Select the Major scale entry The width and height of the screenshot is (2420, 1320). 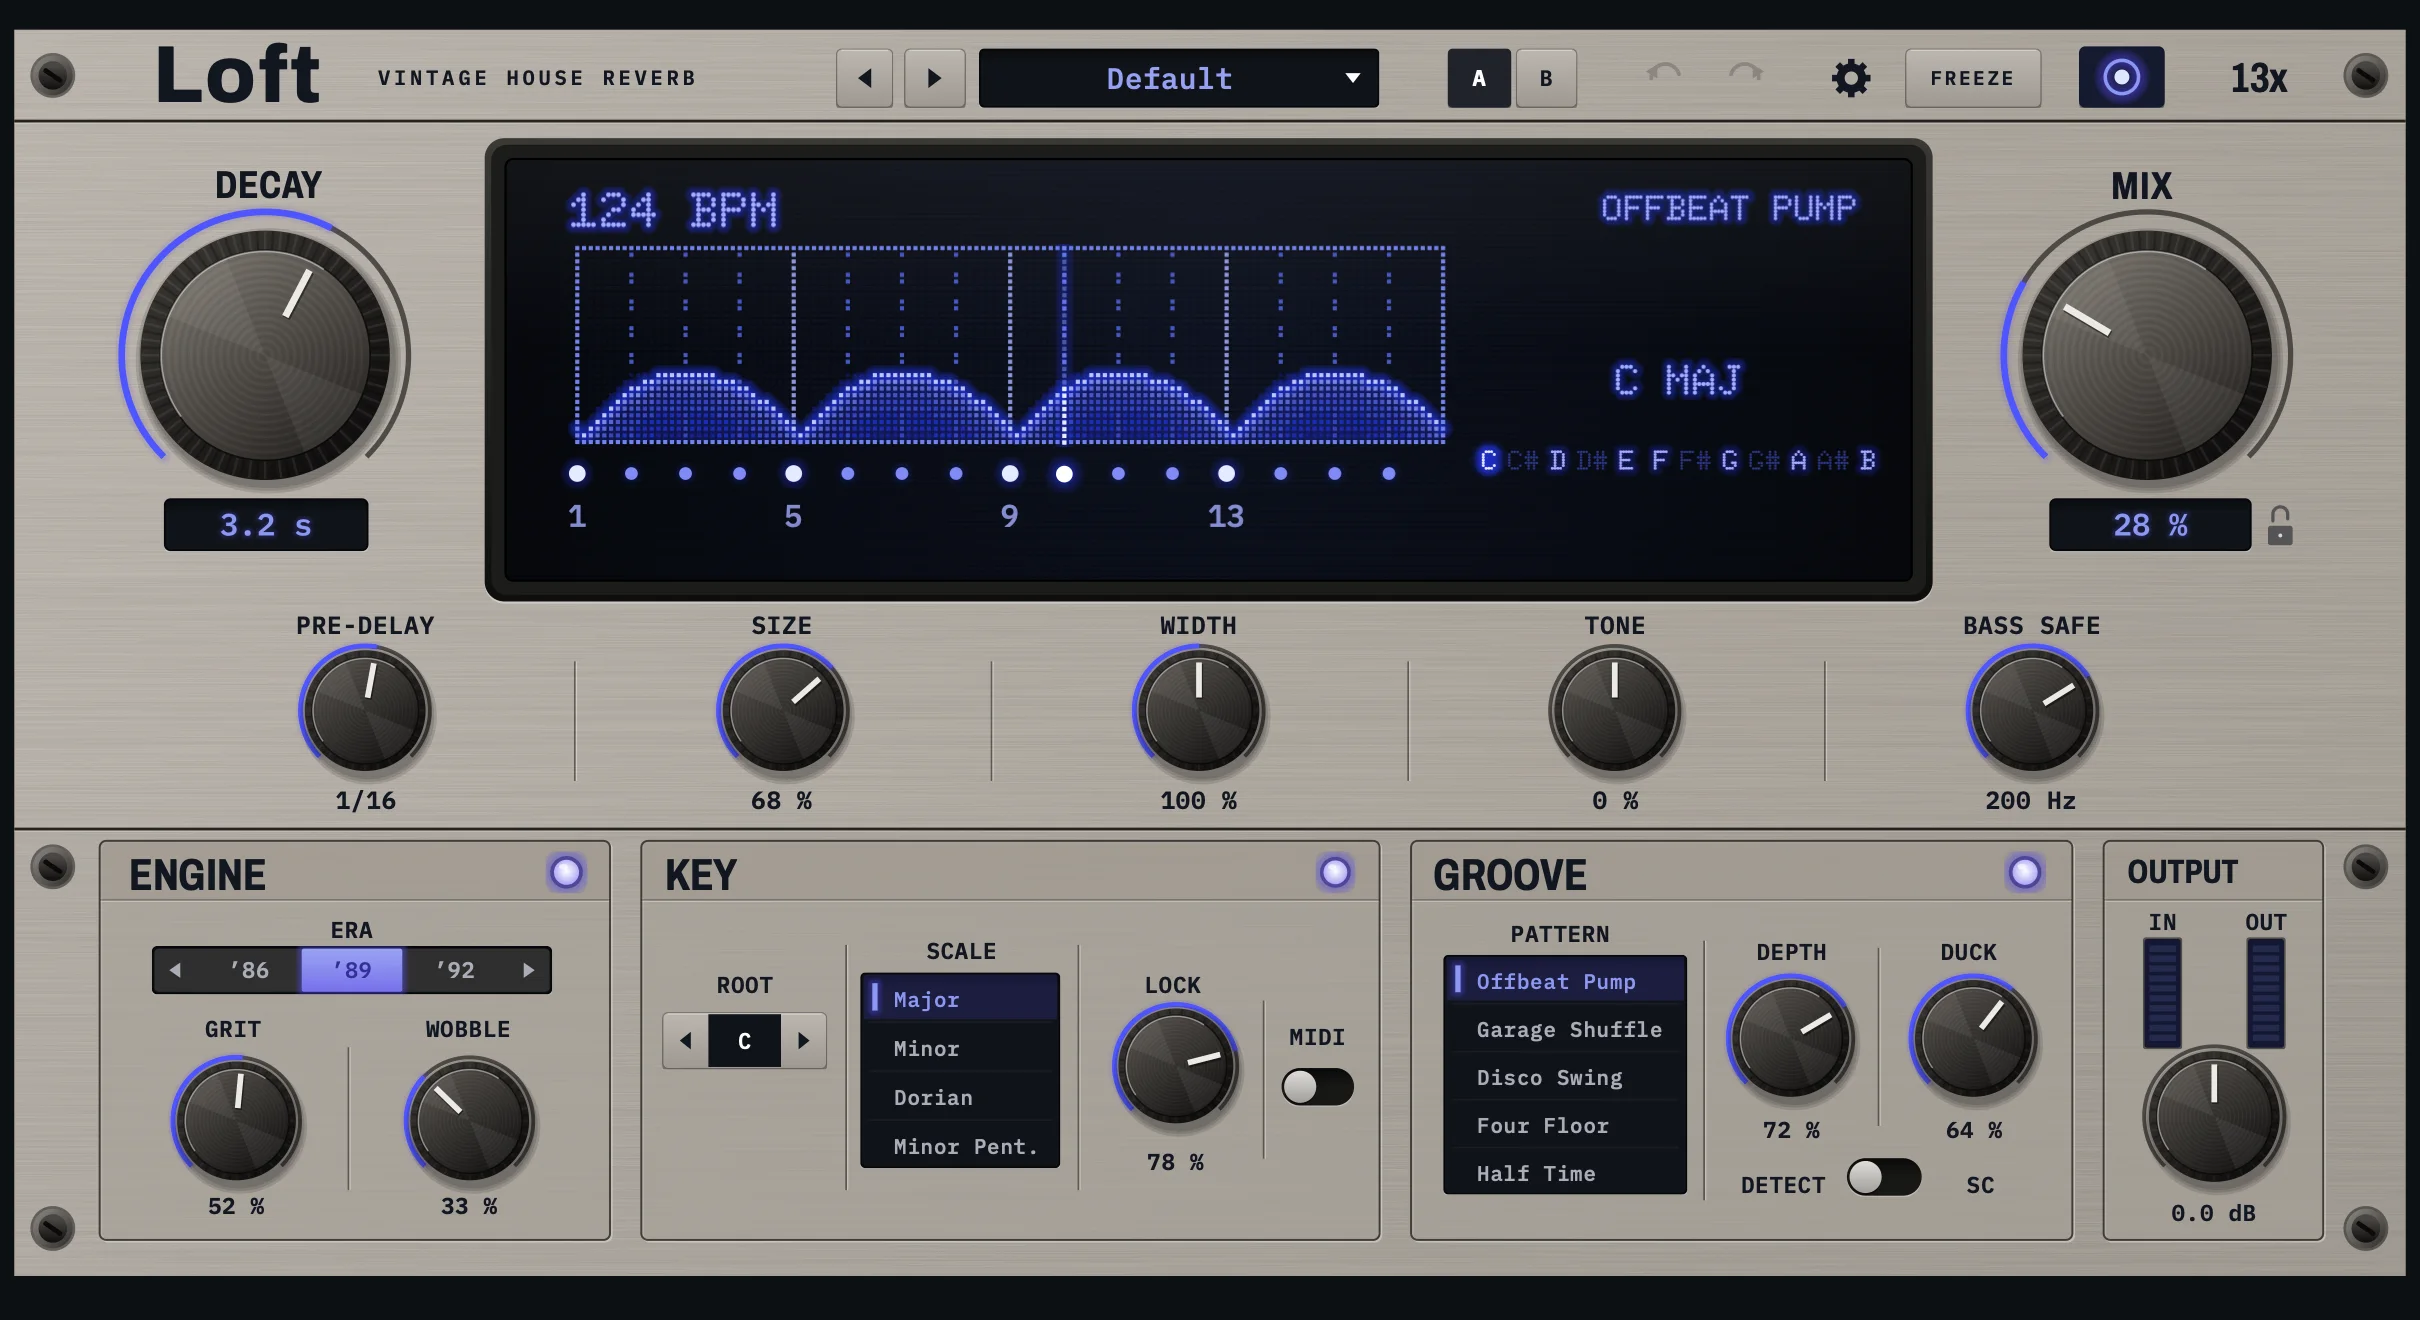(x=960, y=1000)
